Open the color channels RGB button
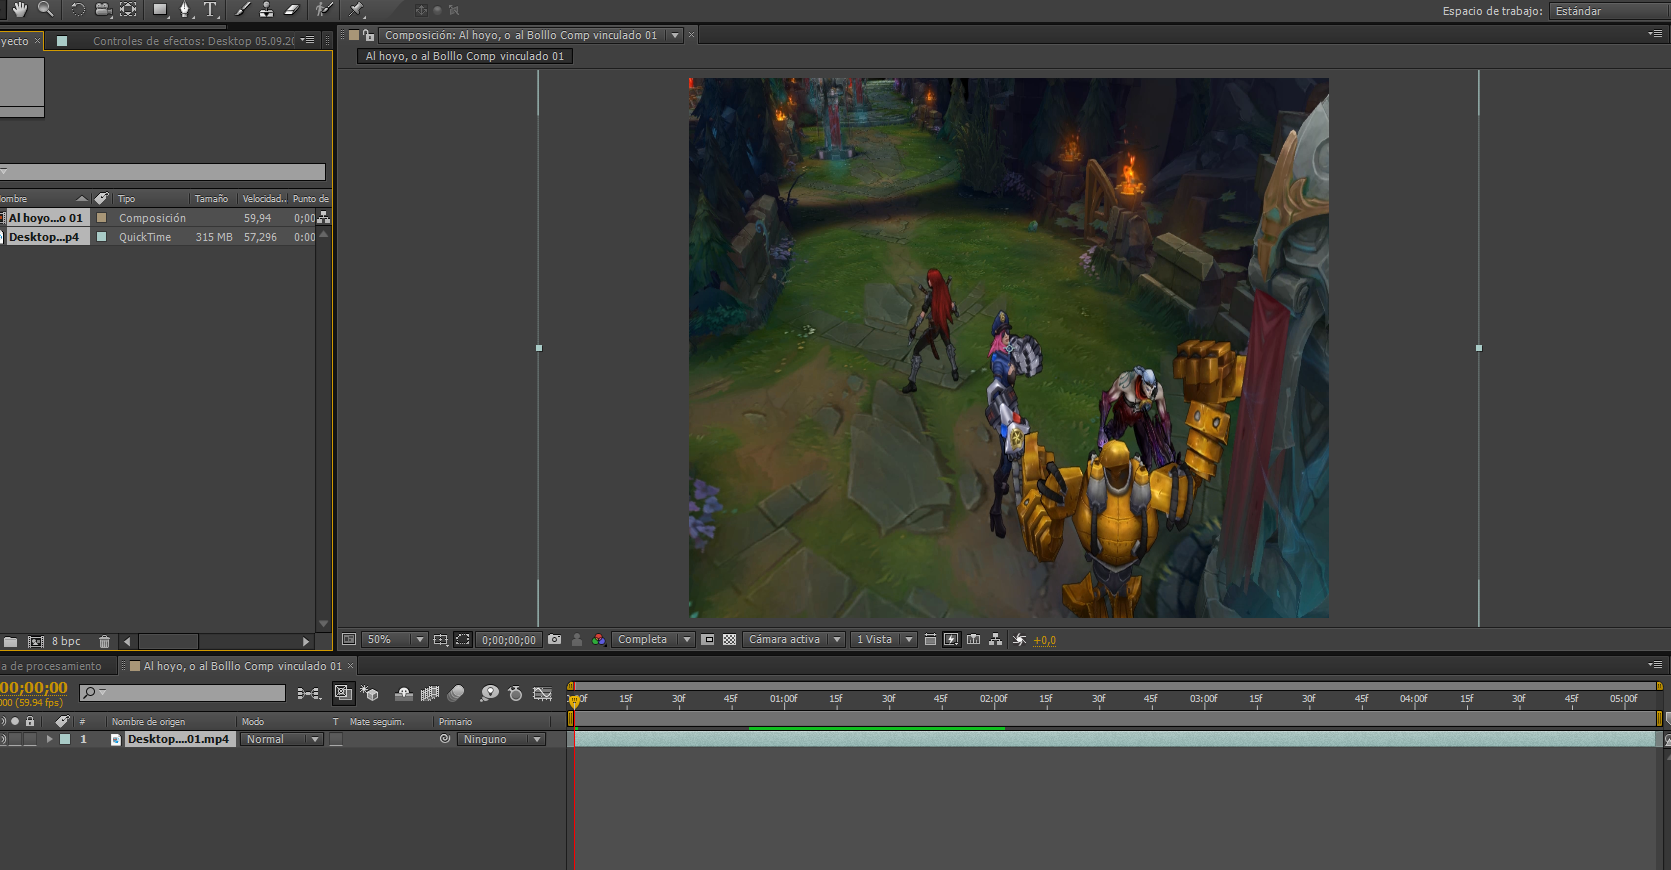Viewport: 1671px width, 870px height. [x=598, y=640]
